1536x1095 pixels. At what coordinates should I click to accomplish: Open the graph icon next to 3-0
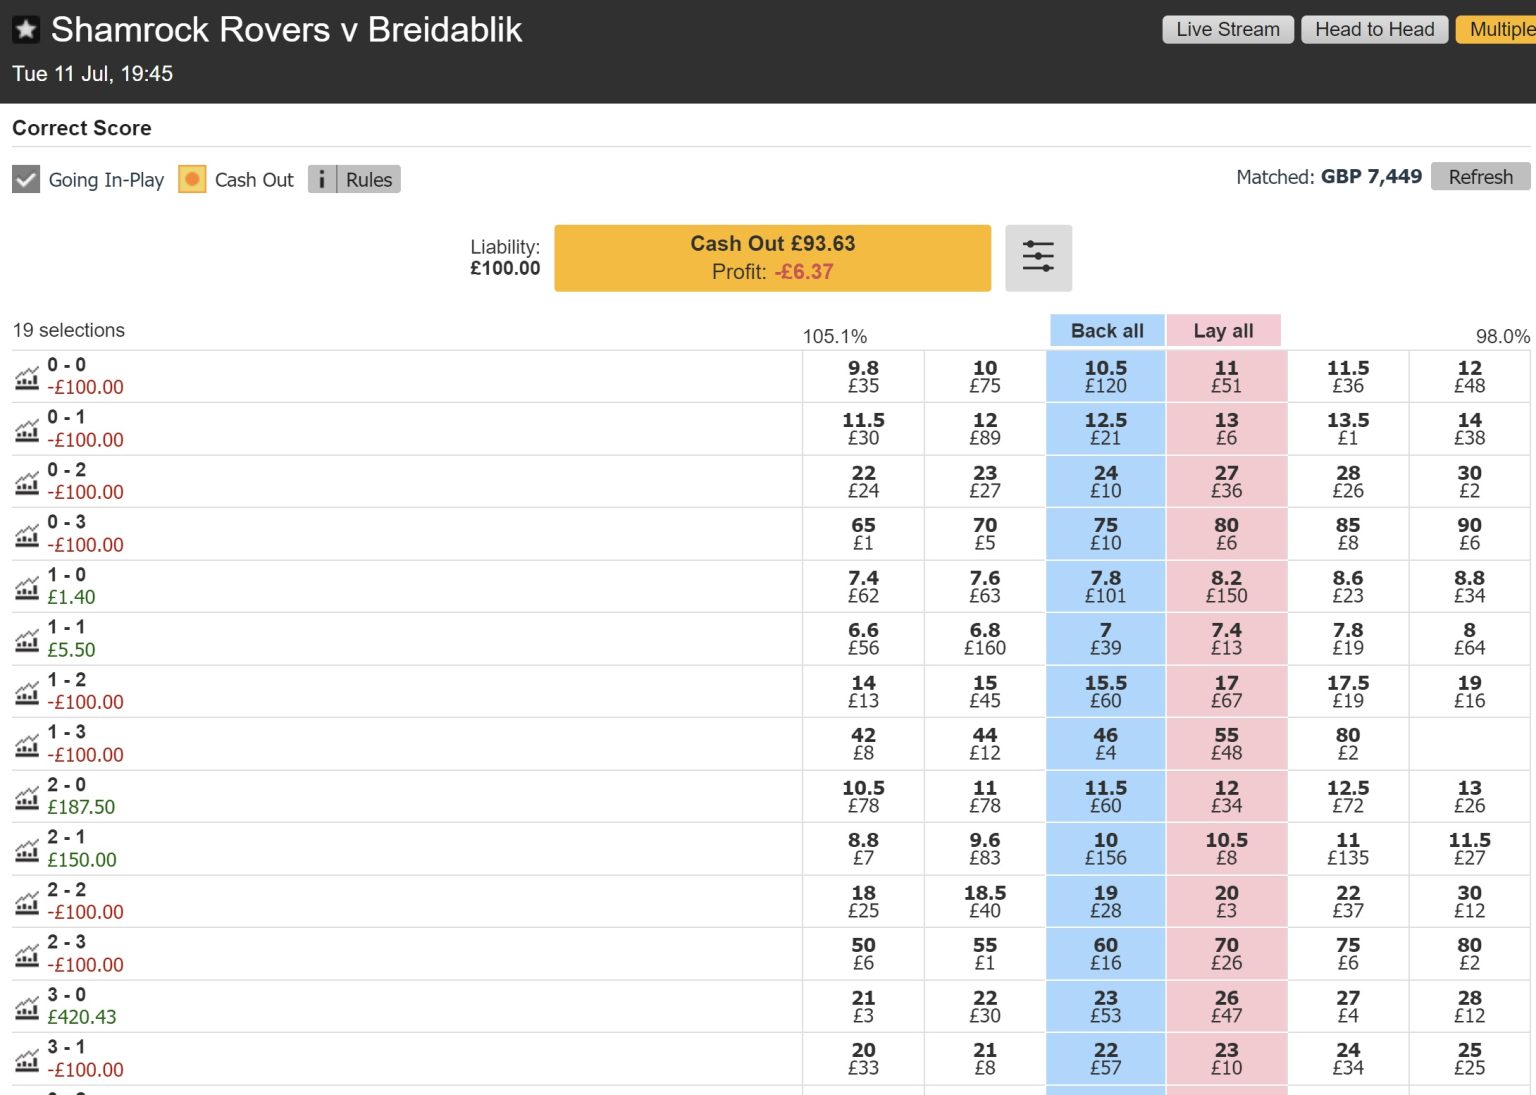click(26, 1007)
